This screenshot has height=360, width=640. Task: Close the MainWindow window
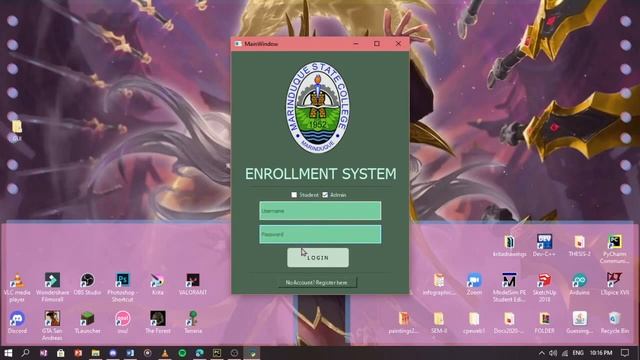coord(398,43)
